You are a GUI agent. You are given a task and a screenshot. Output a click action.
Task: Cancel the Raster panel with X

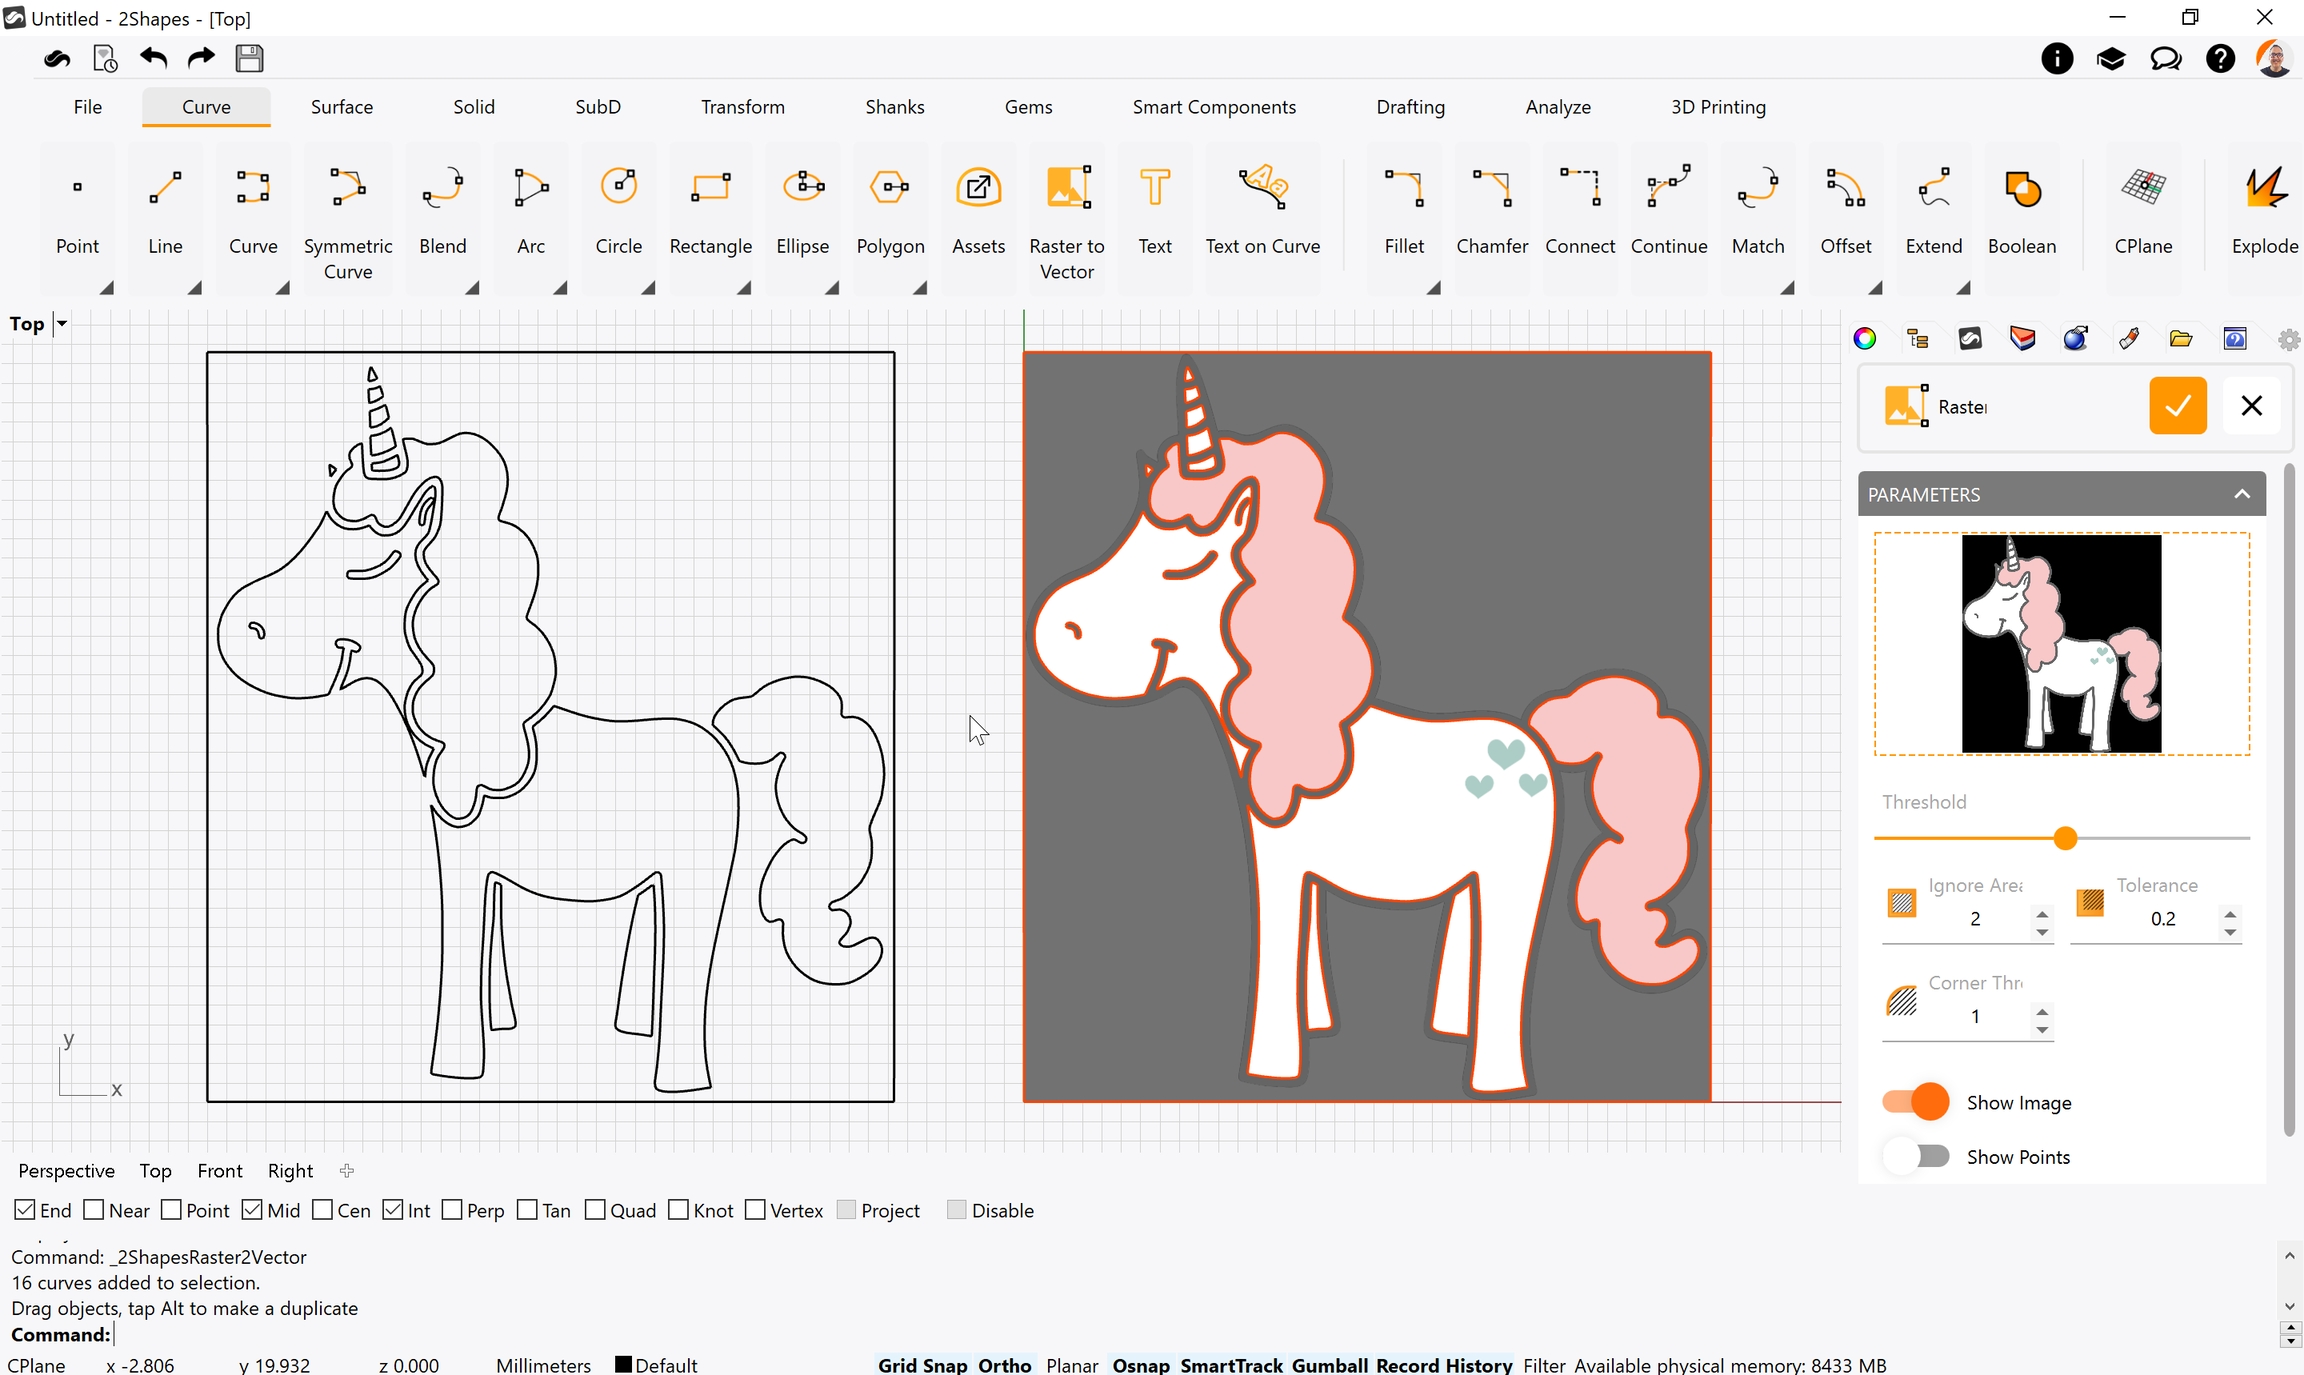(x=2251, y=406)
